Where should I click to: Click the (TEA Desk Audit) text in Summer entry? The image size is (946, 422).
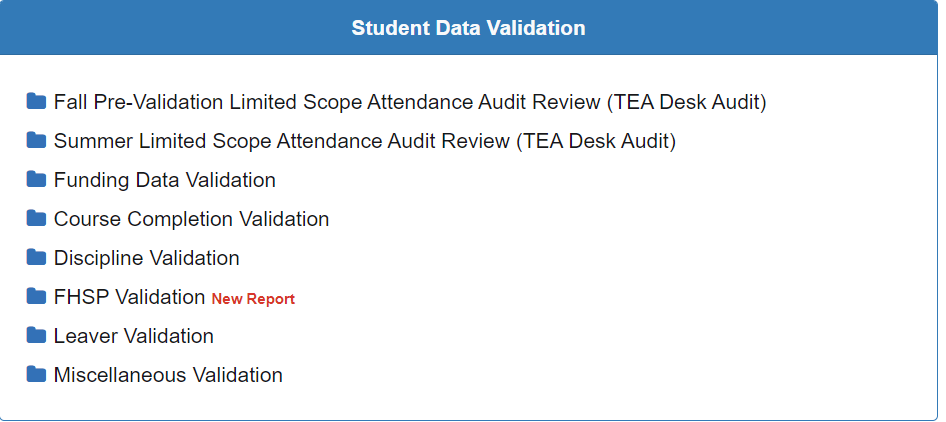(x=596, y=141)
